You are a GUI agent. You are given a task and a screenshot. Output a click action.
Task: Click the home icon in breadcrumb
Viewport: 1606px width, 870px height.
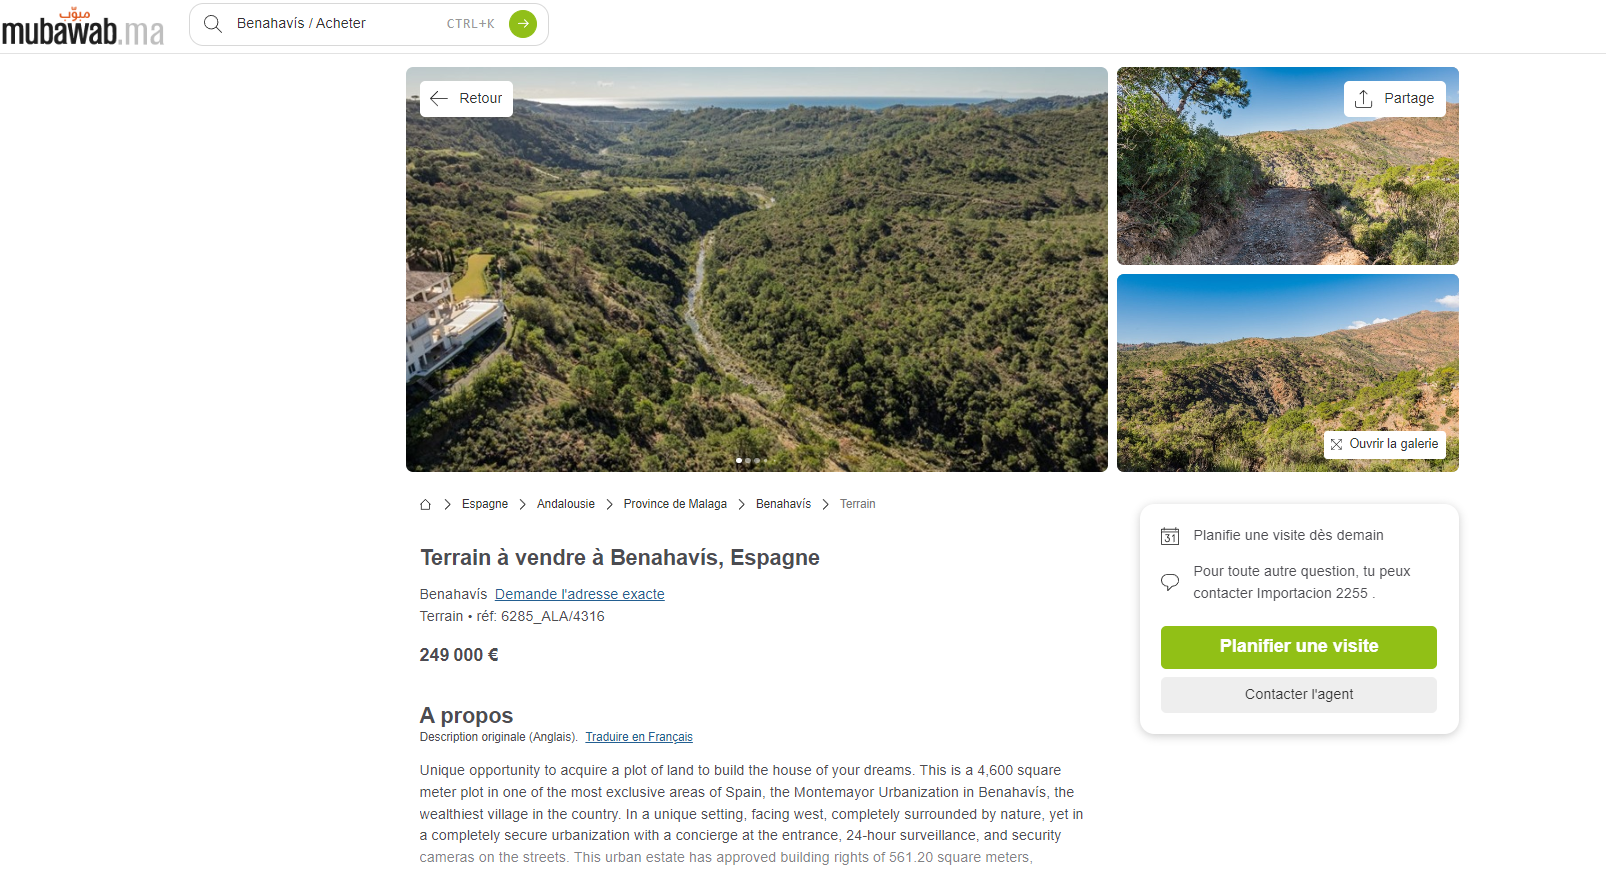point(425,504)
